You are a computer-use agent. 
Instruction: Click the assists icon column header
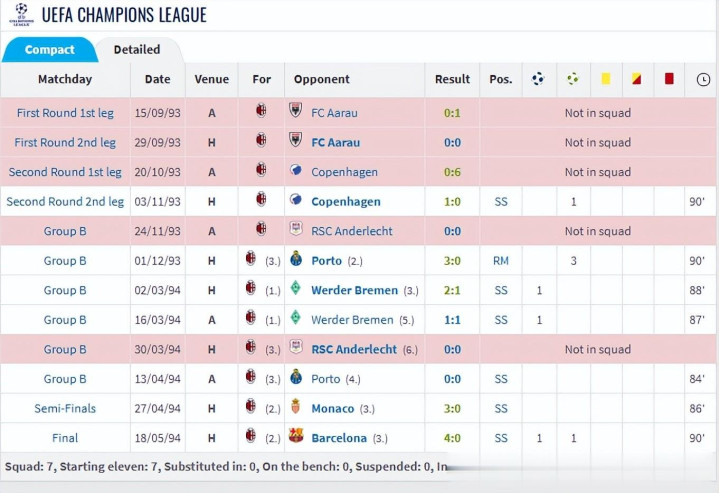click(573, 79)
